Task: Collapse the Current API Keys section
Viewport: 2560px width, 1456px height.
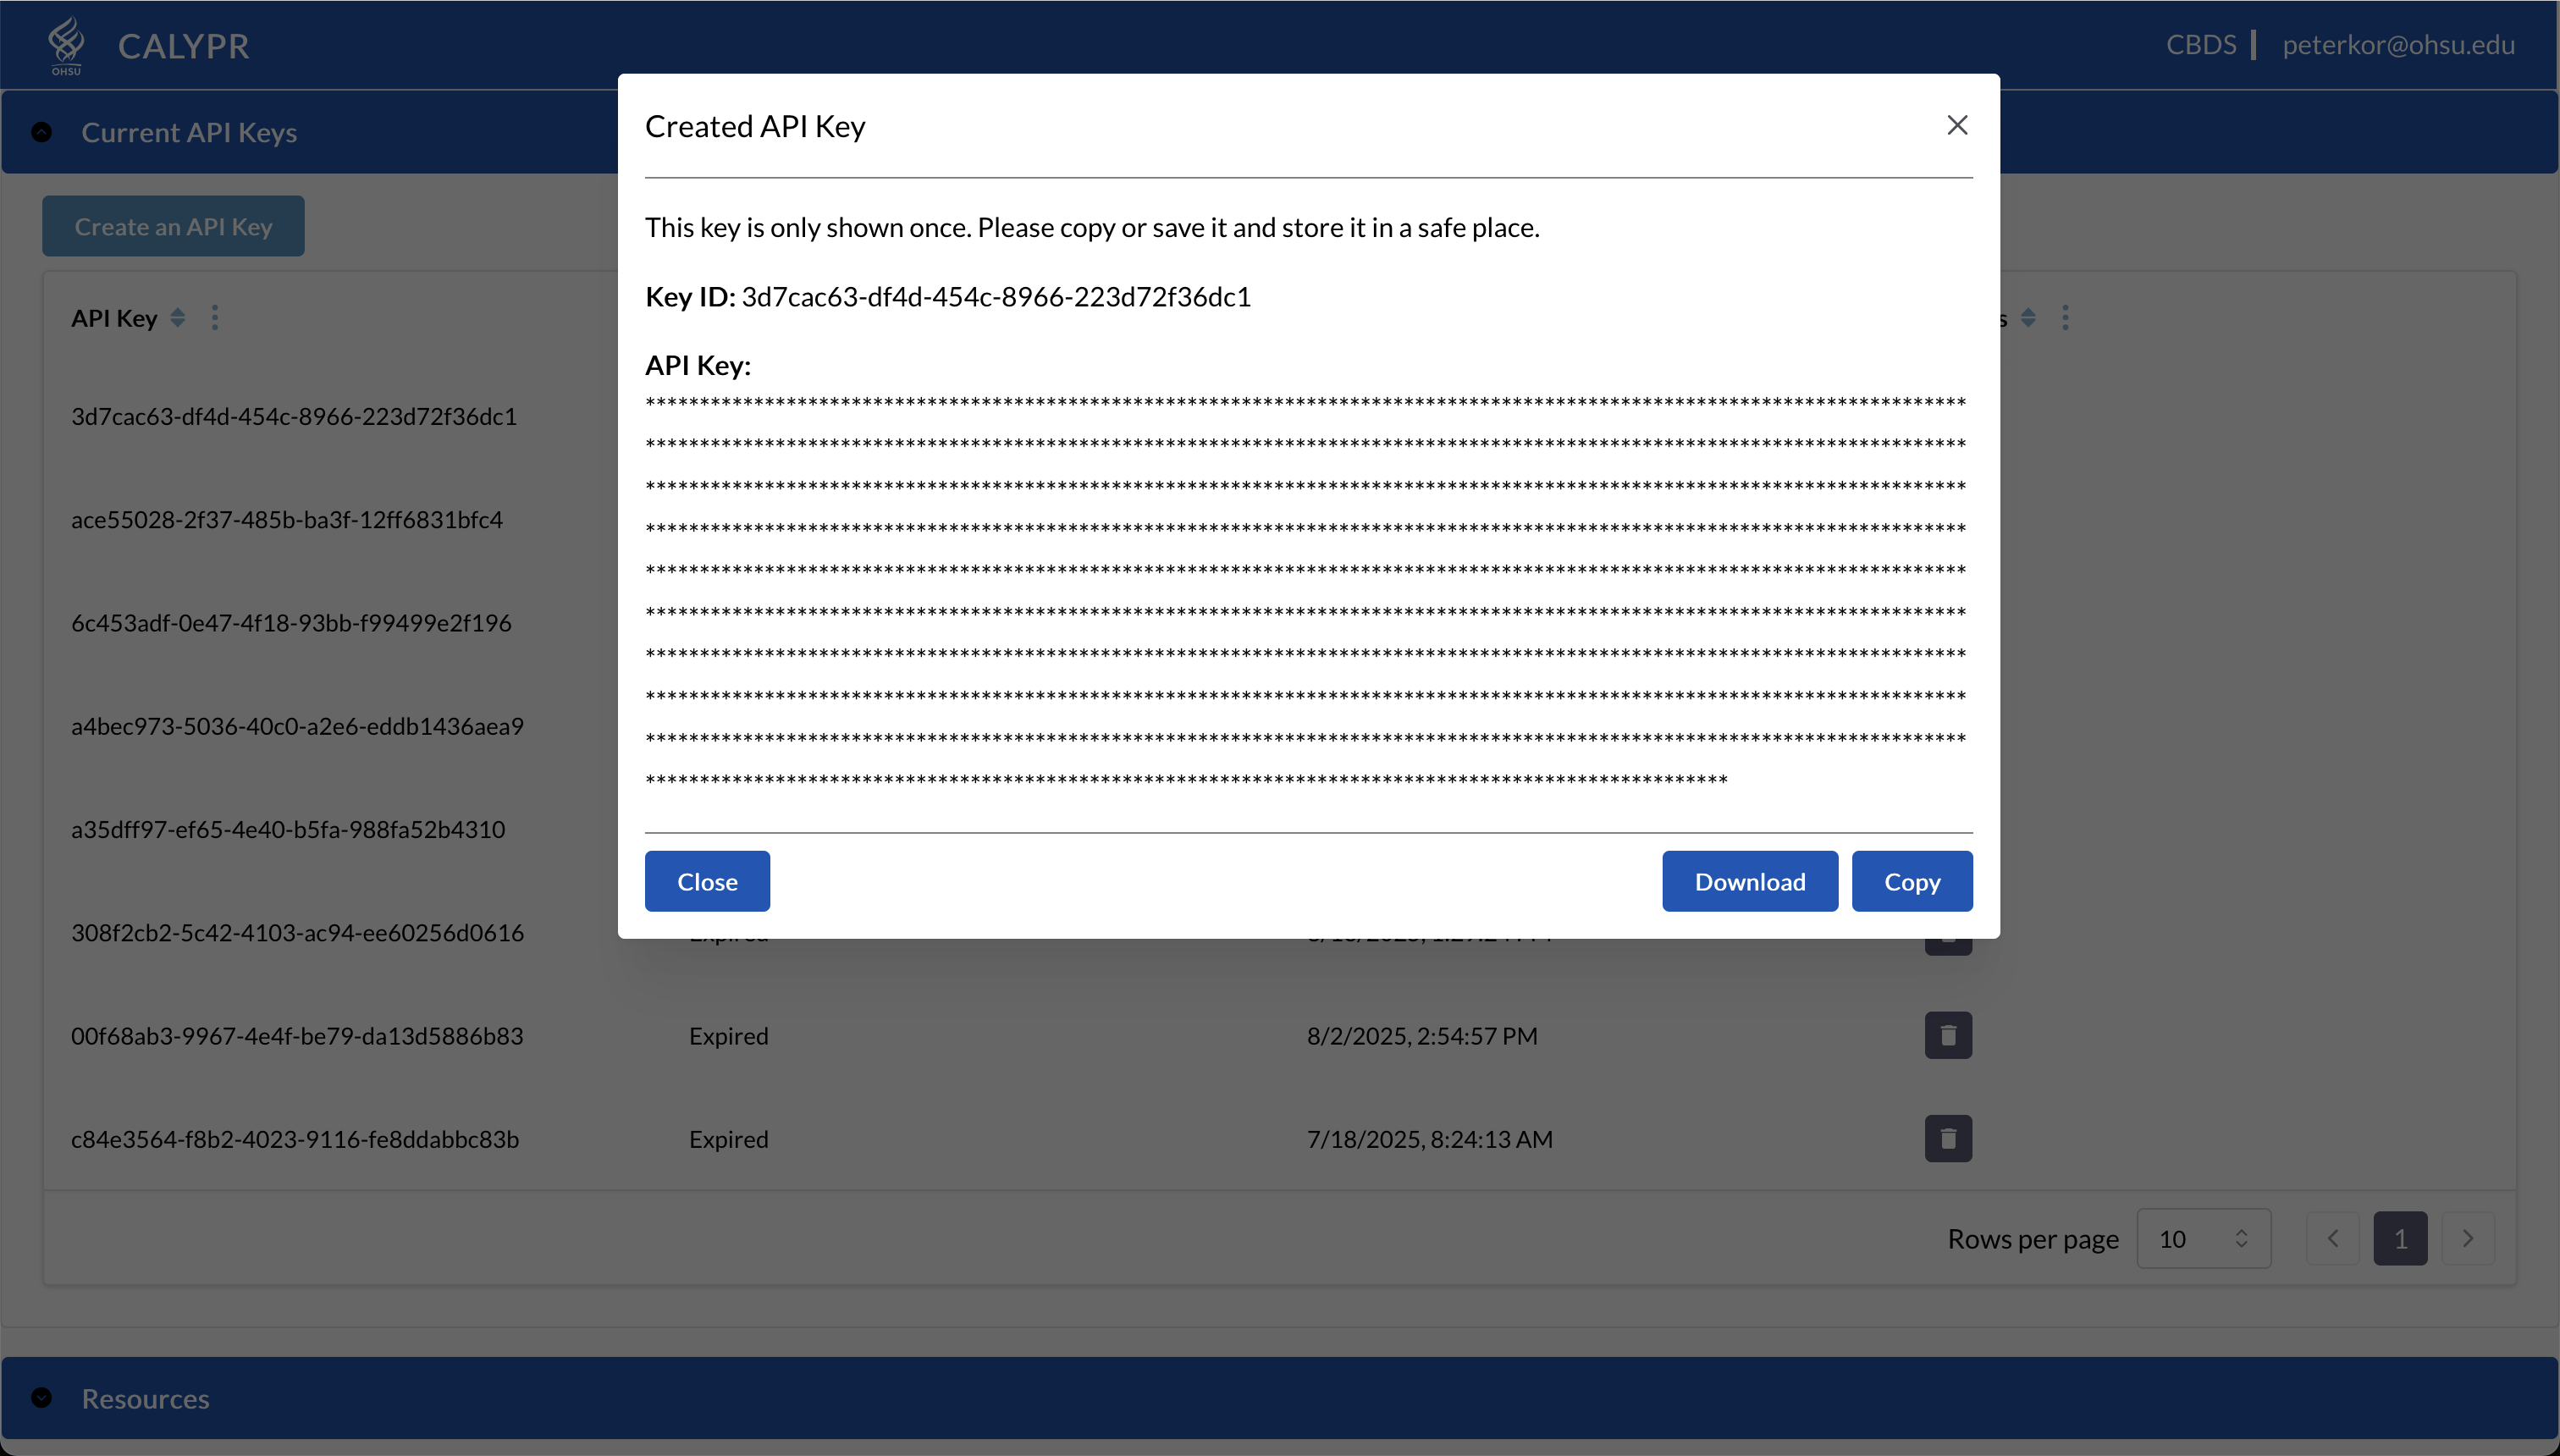Action: (42, 132)
